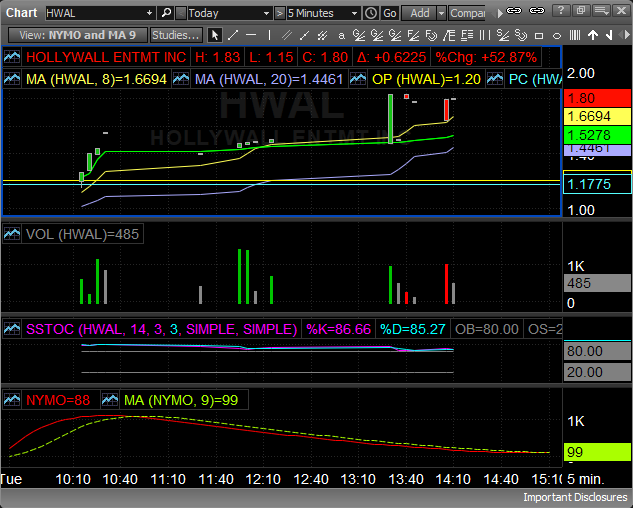Click the VOL (HWAL) study icon

click(12, 234)
